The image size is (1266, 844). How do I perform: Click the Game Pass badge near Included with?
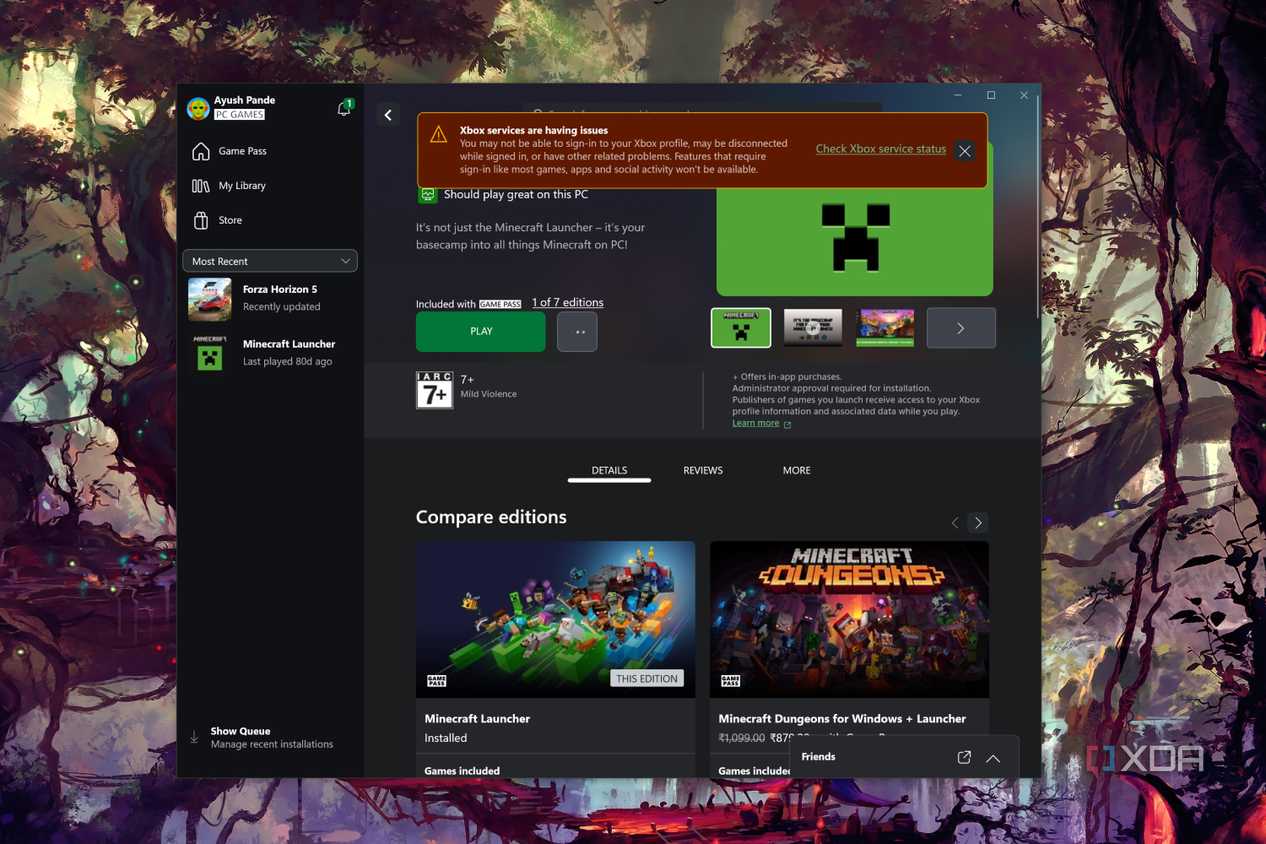point(500,304)
